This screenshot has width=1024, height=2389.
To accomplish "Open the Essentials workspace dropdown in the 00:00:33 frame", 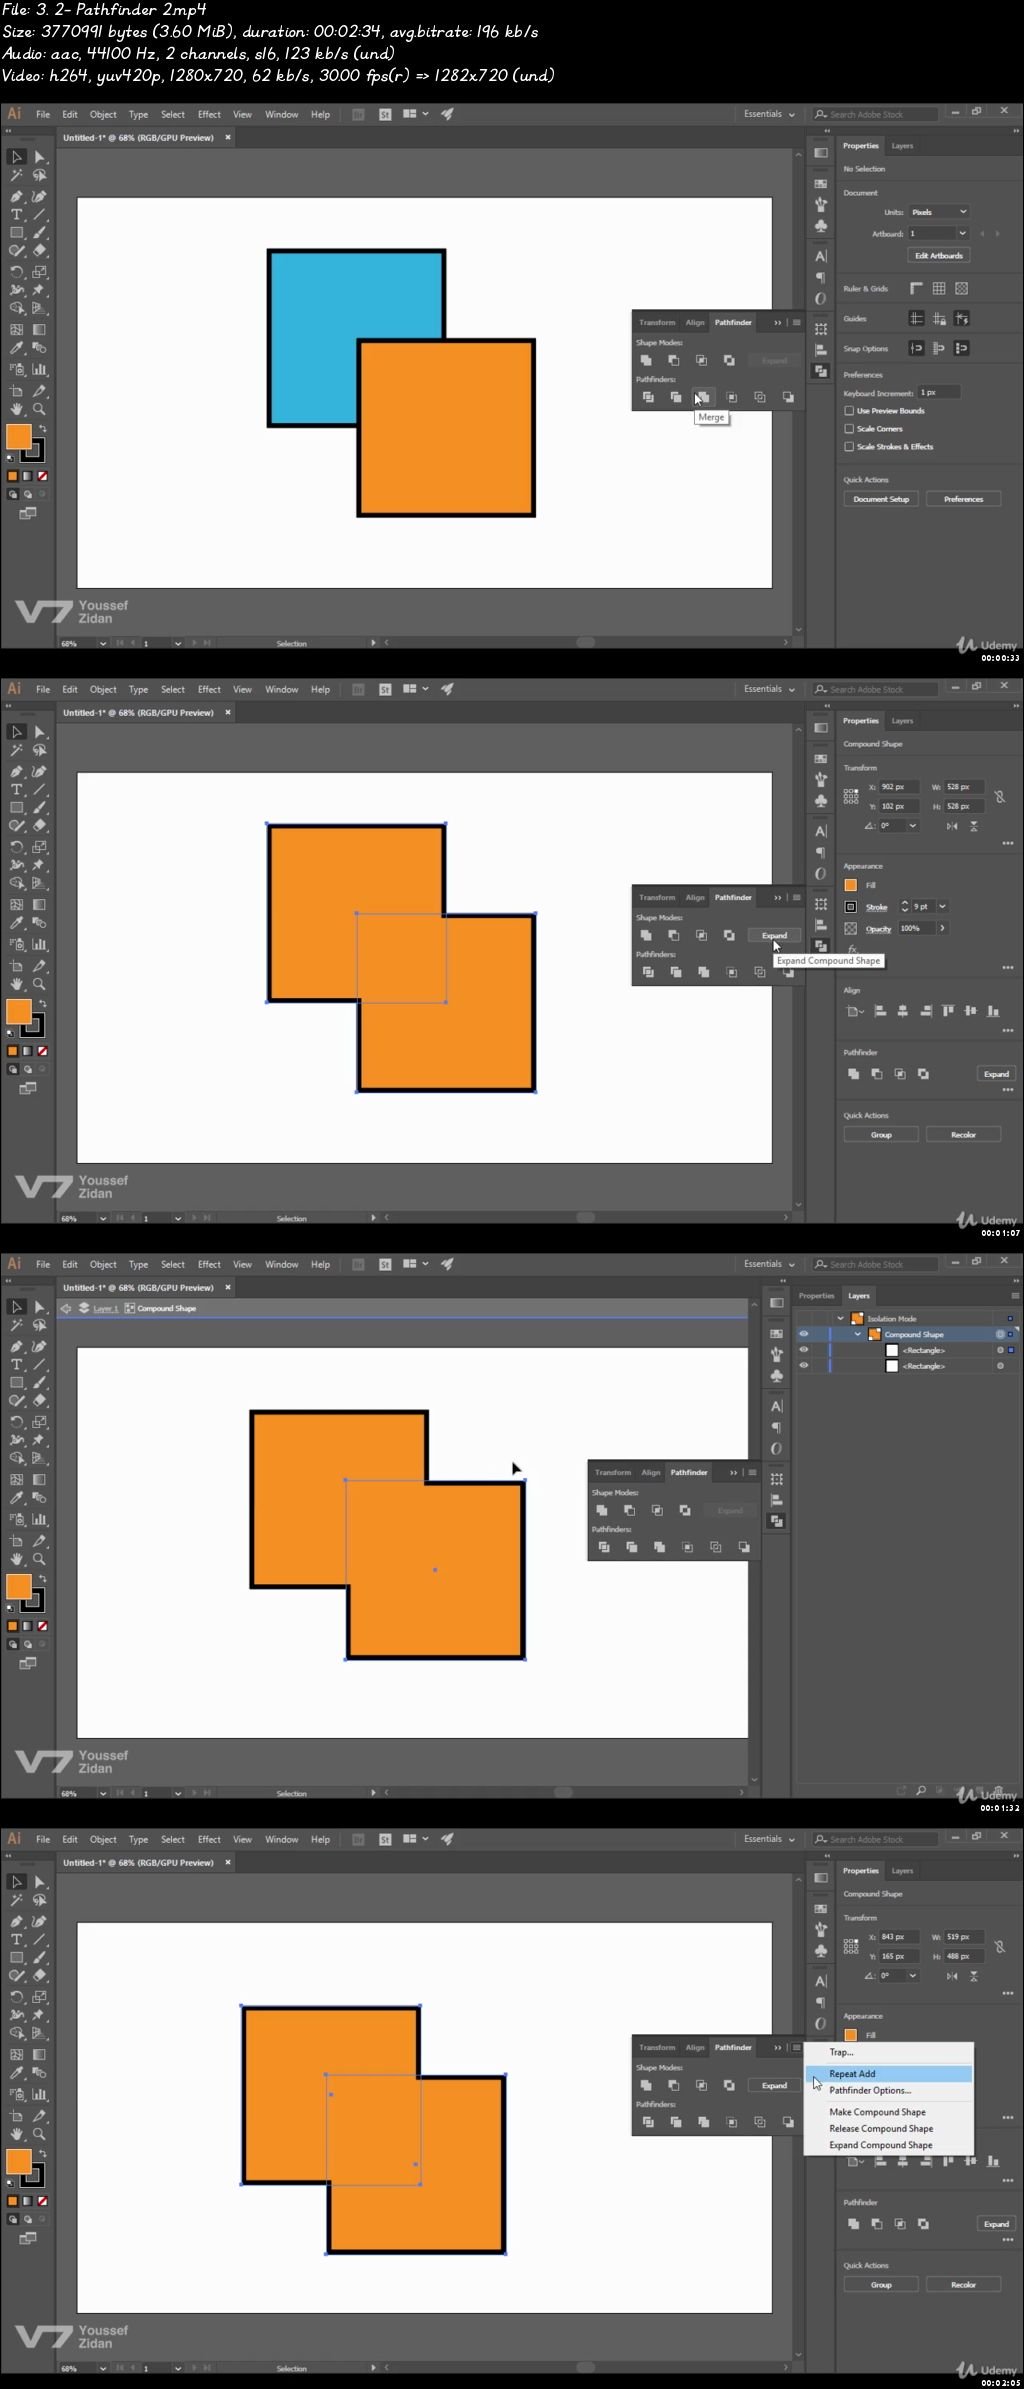I will [x=769, y=114].
